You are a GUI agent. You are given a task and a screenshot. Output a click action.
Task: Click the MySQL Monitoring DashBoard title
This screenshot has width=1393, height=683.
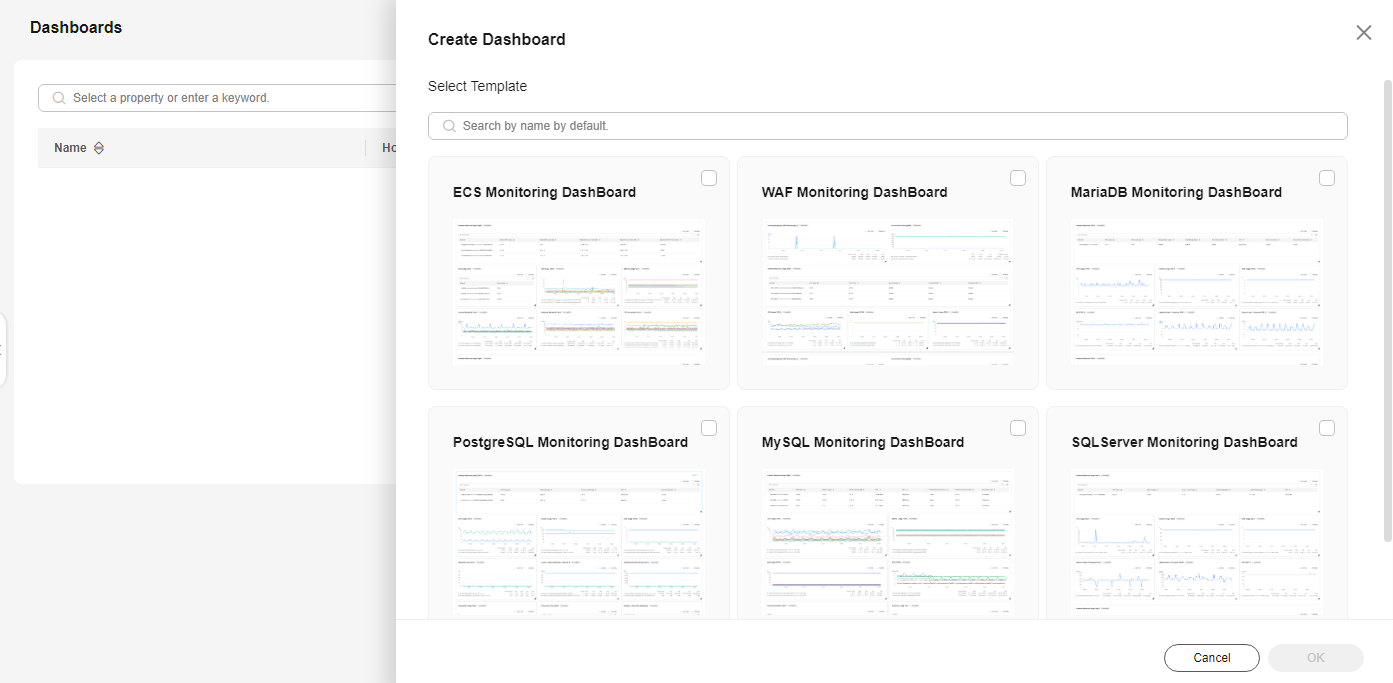tap(863, 442)
